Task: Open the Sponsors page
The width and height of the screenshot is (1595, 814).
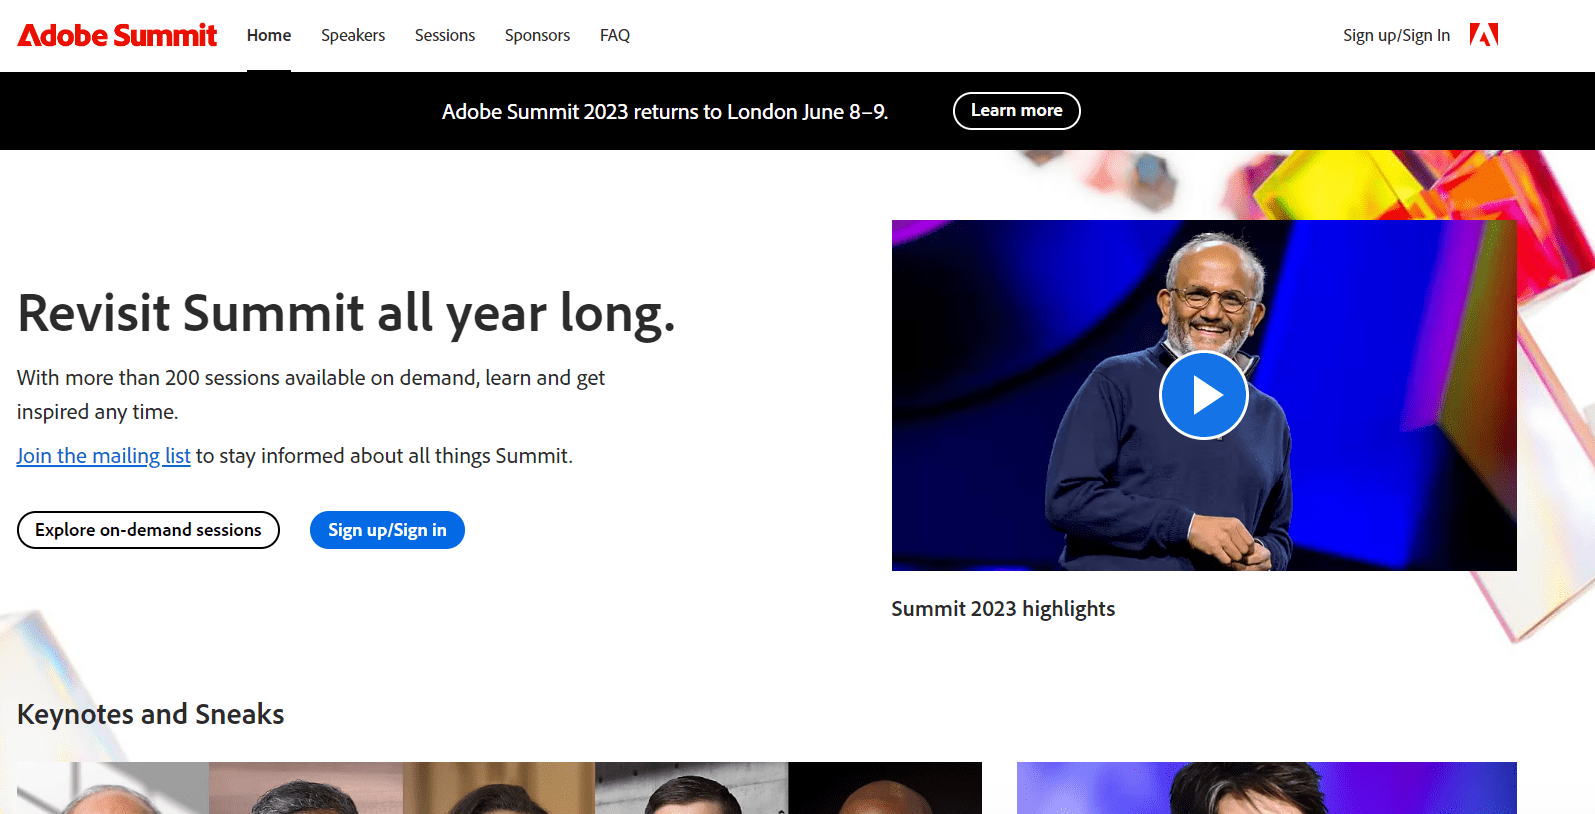Action: point(537,35)
